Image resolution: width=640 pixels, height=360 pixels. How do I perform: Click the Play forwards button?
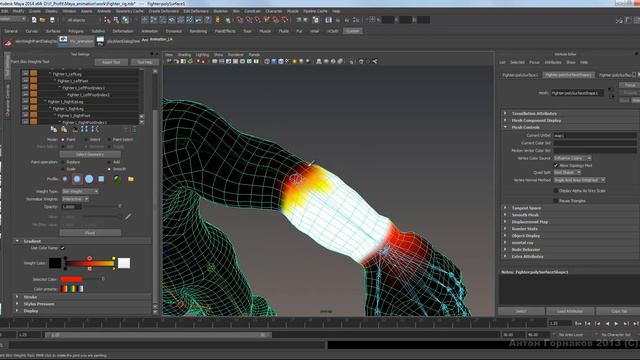tap(616, 323)
